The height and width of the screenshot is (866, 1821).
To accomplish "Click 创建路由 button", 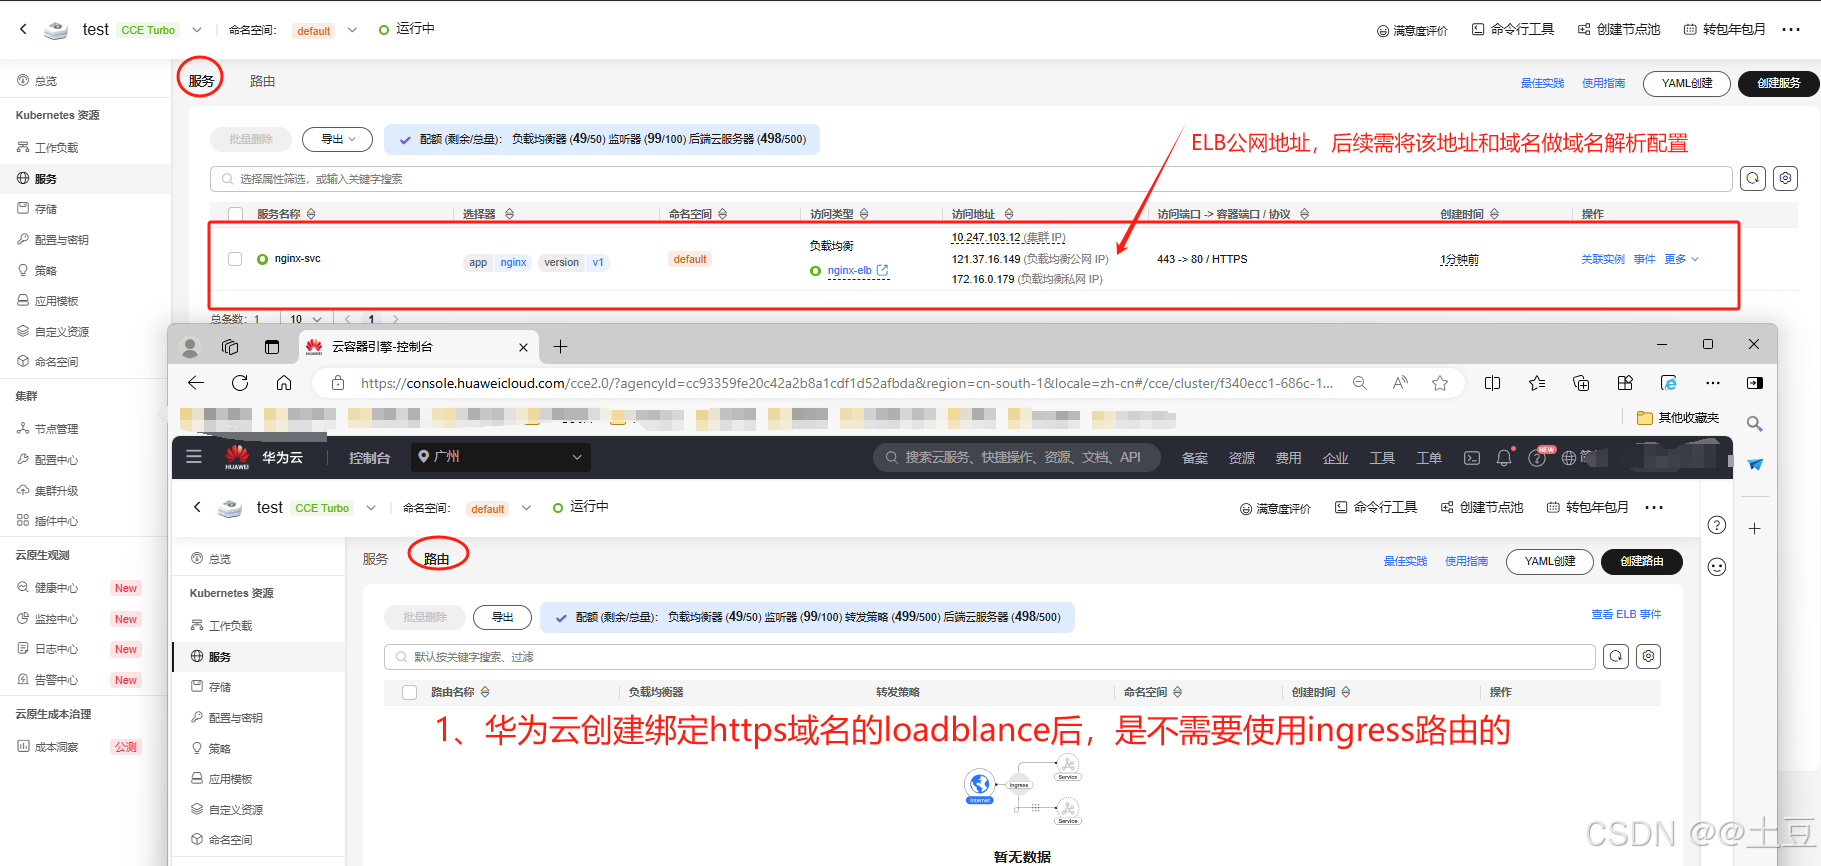I will 1642,561.
